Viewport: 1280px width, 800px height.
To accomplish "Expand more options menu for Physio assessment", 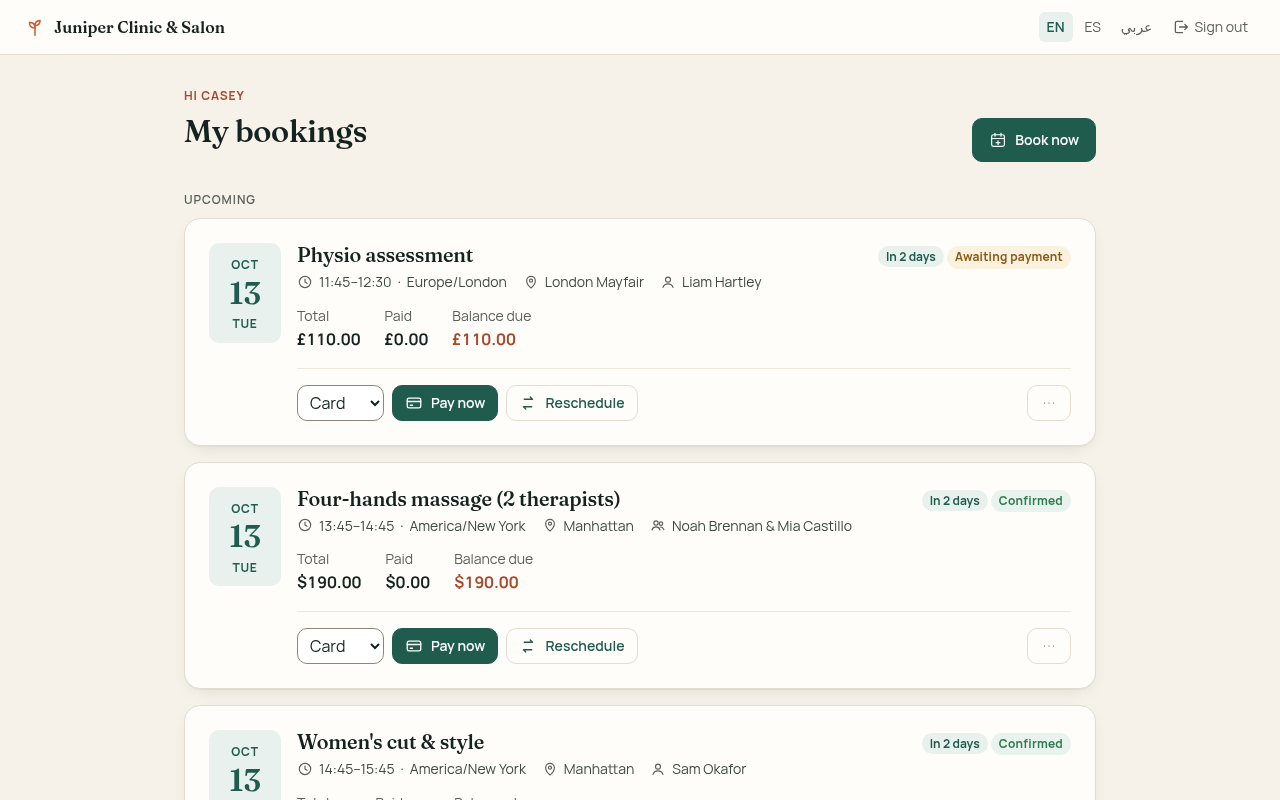I will (x=1049, y=403).
